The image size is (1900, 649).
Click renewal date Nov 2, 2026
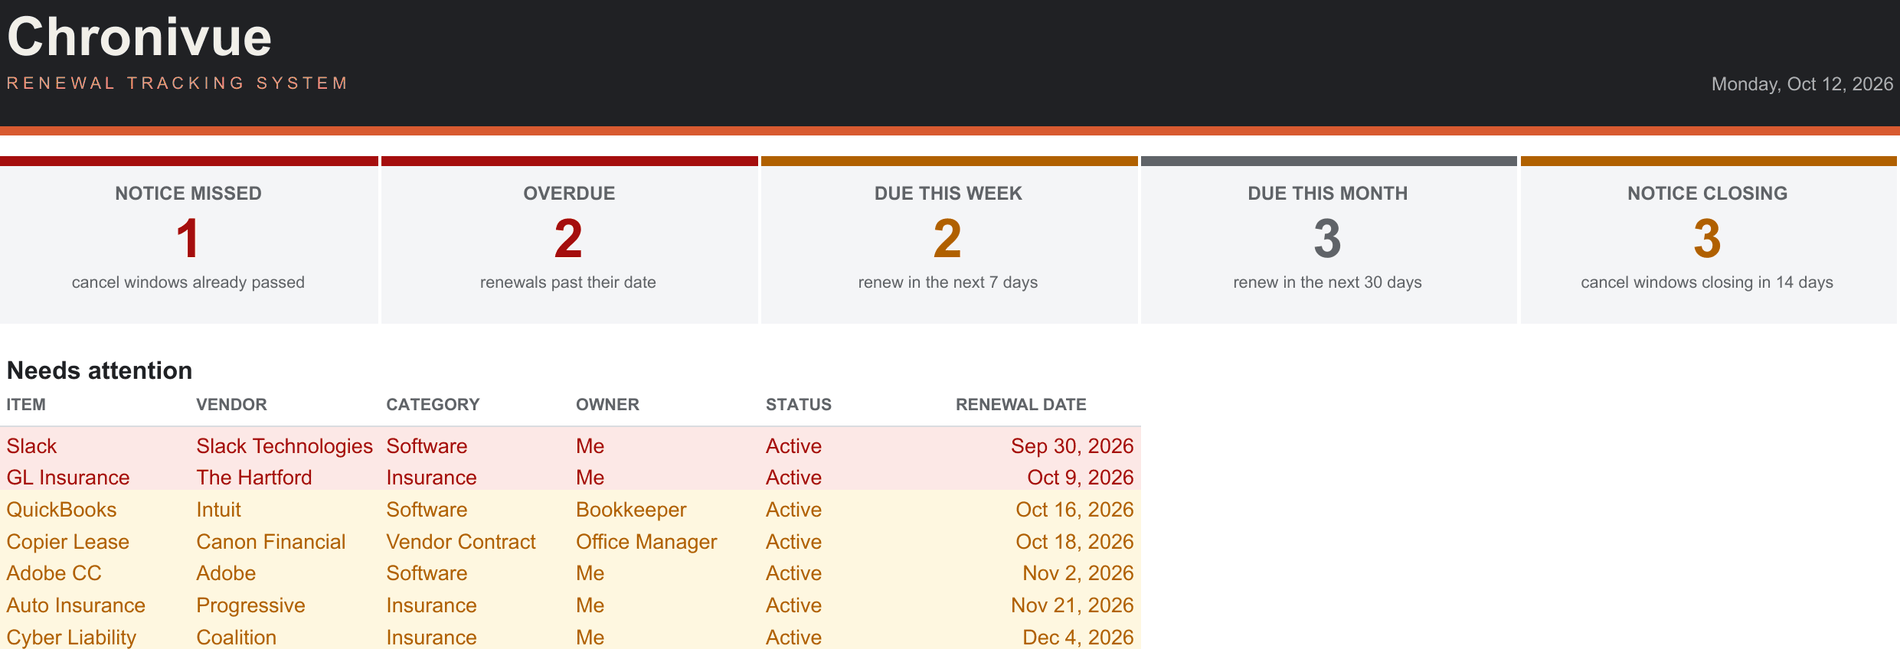tap(1078, 573)
